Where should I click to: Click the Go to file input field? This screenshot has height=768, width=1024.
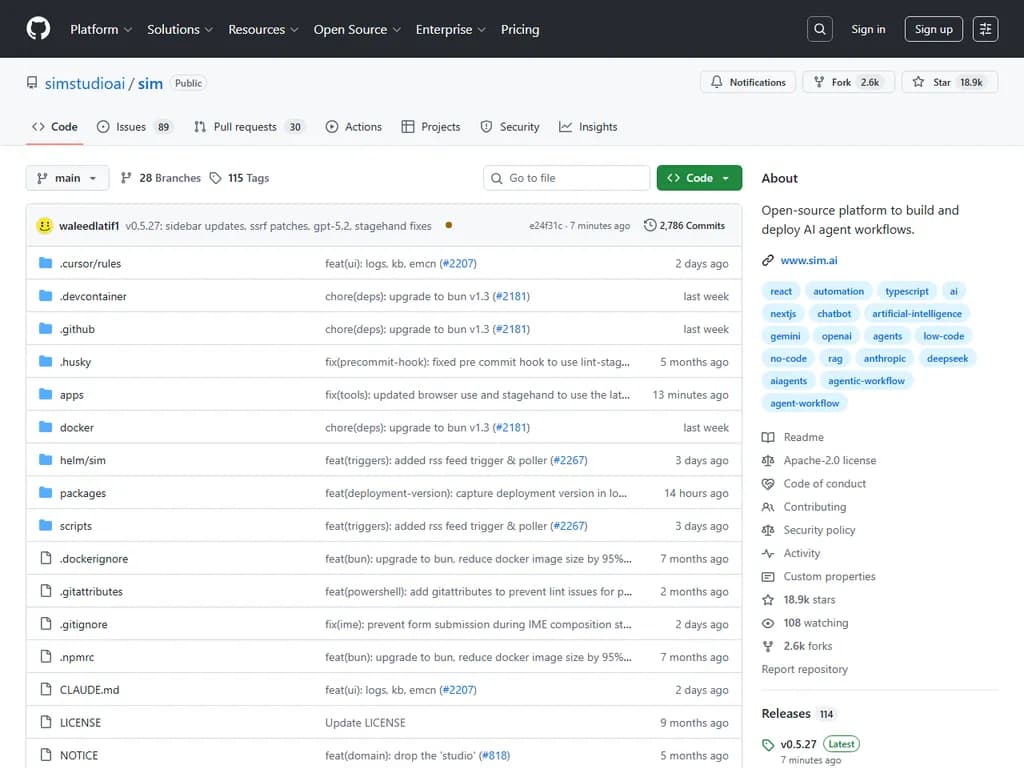tap(566, 177)
